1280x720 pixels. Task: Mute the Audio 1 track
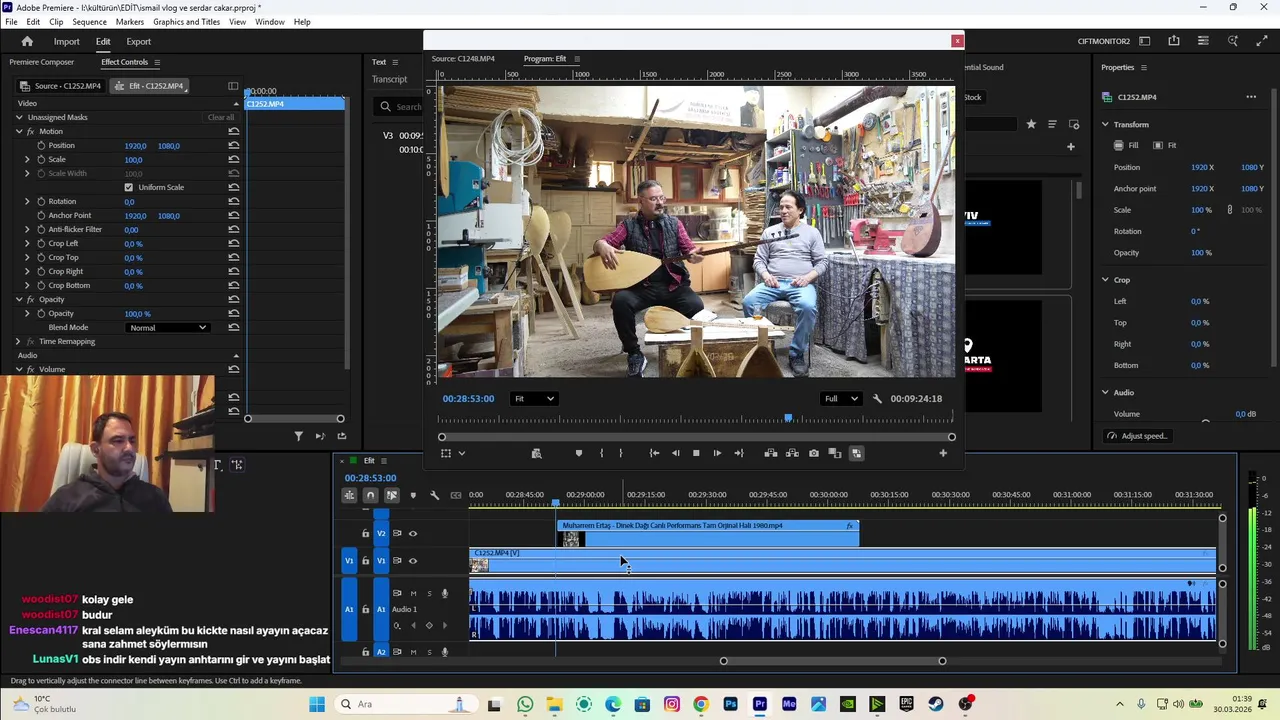[413, 593]
